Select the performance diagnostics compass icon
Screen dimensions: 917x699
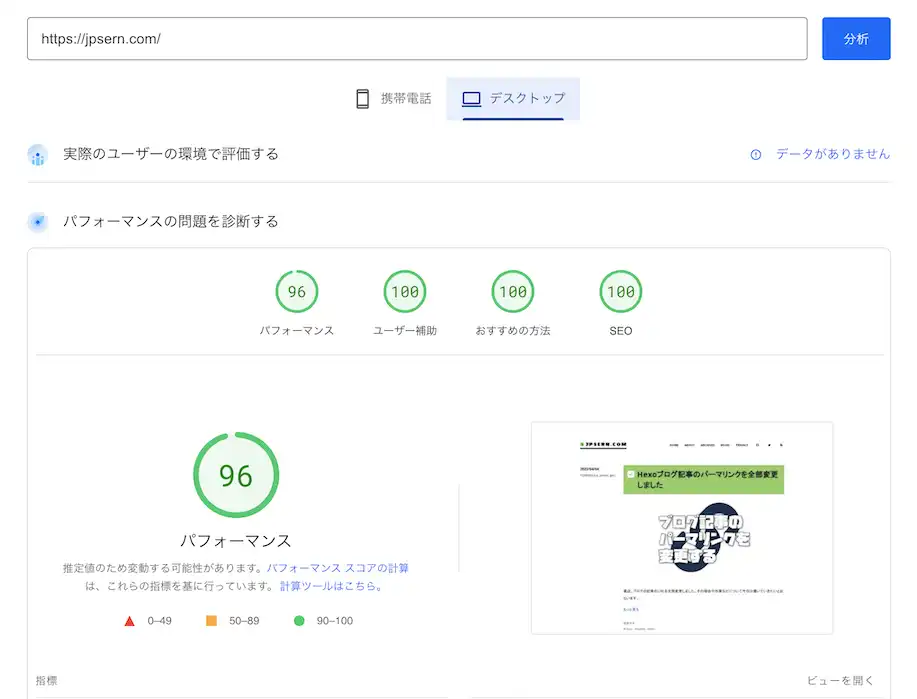(37, 222)
